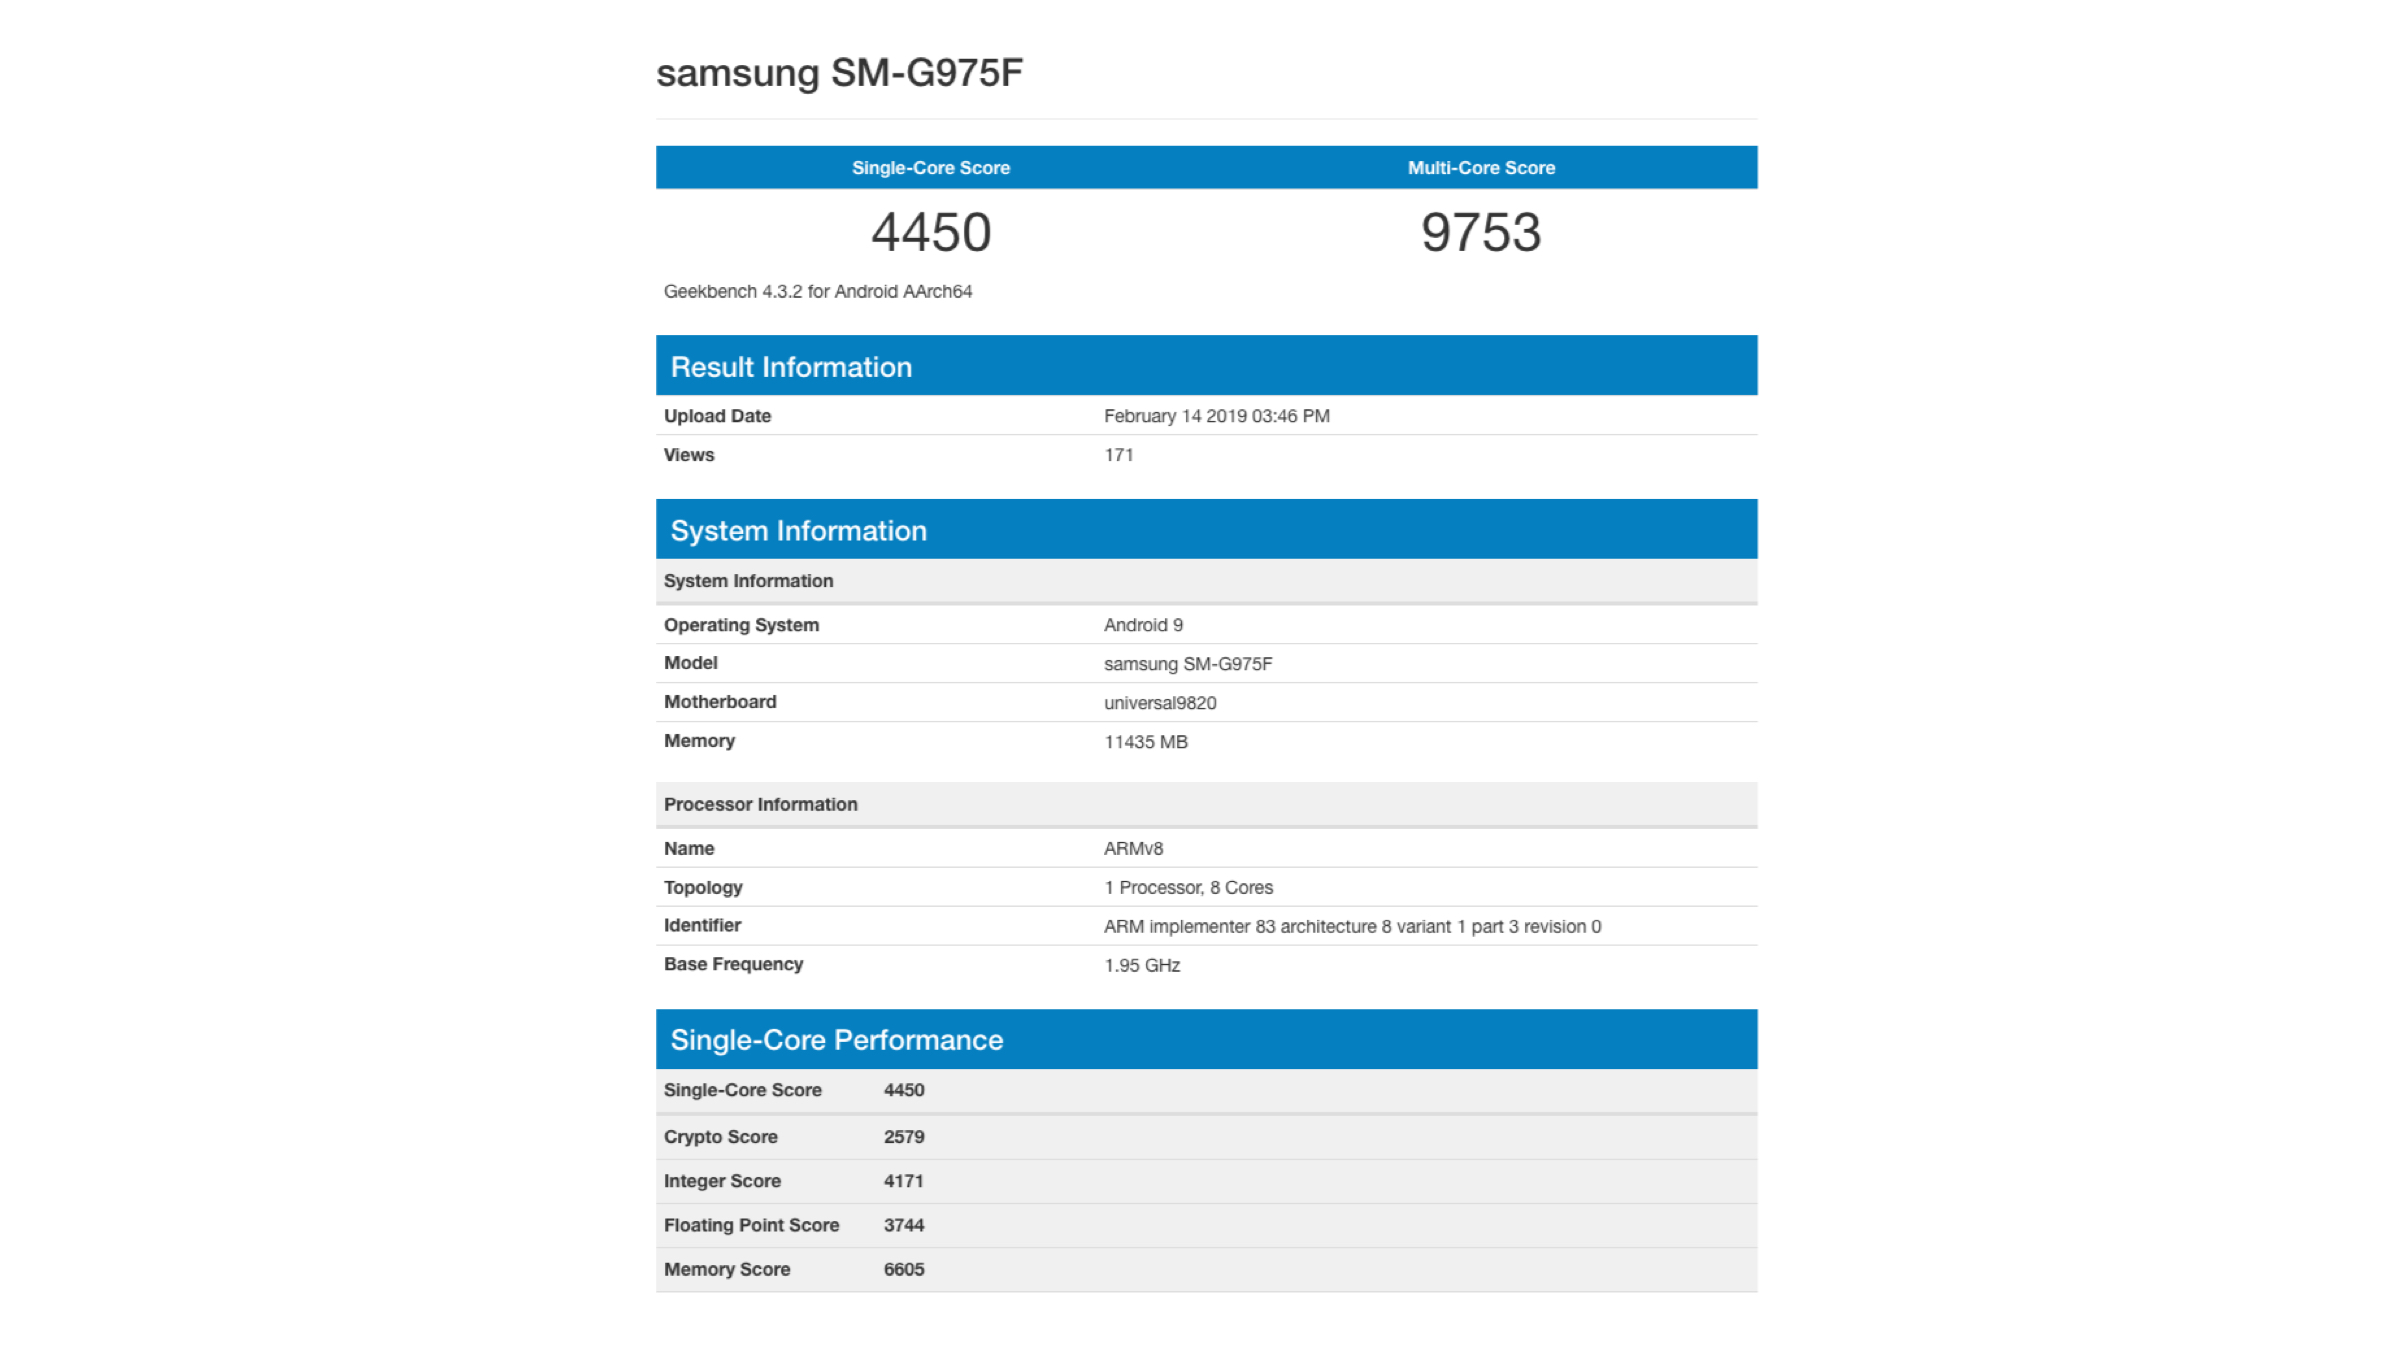Click the Single-Core Performance section header
2400x1345 pixels.
[836, 1040]
